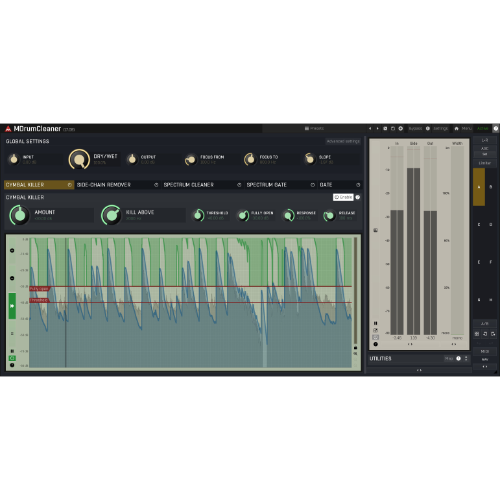Collapse meters using arrows under level bars
Viewport: 500px width, 500px height.
[410, 344]
